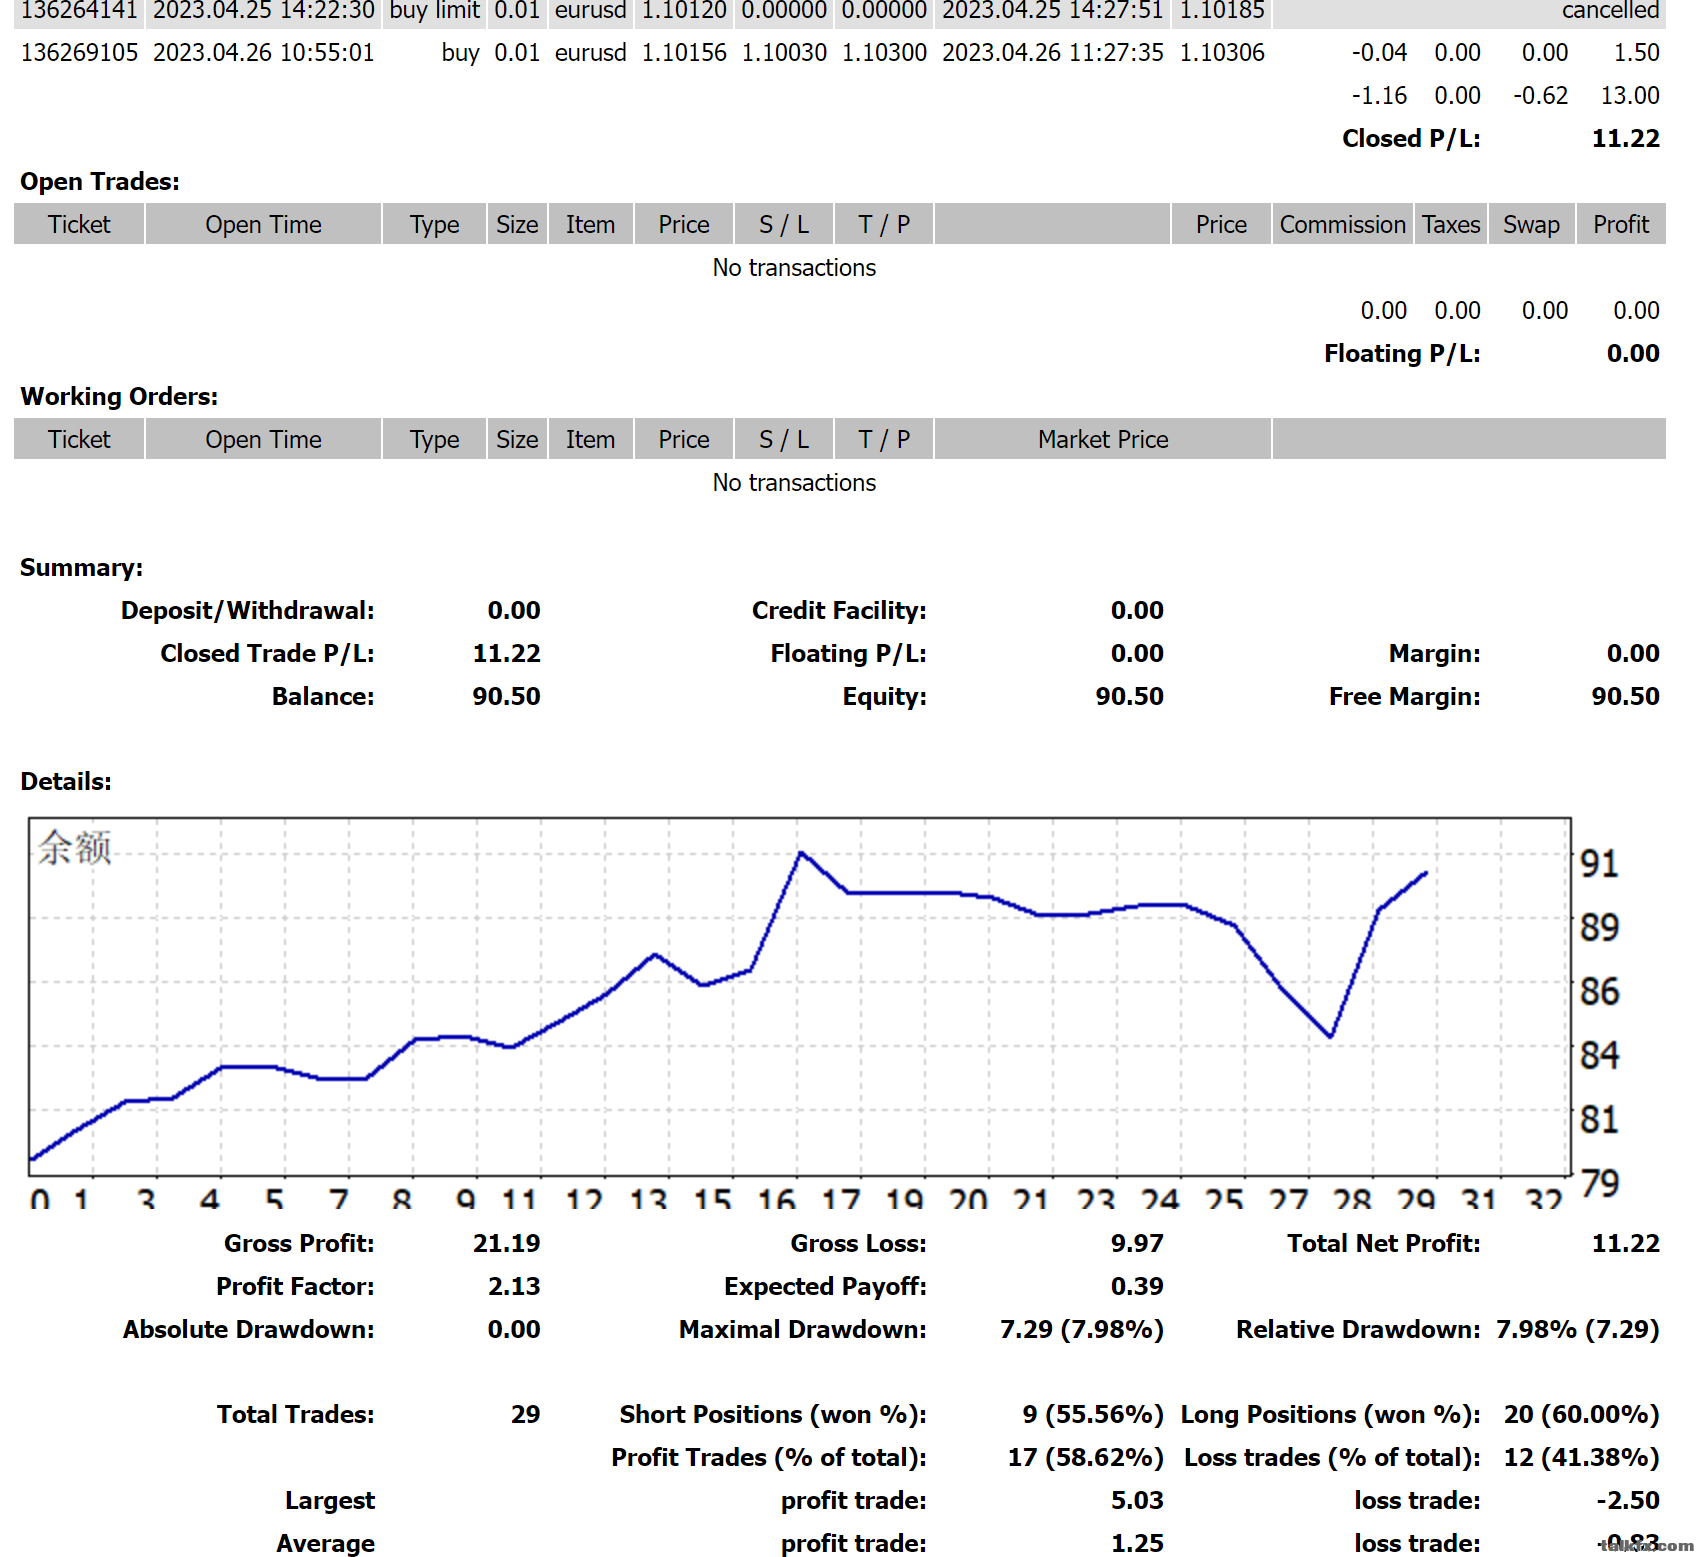Click the balance curve peak near trade 16

click(x=801, y=853)
